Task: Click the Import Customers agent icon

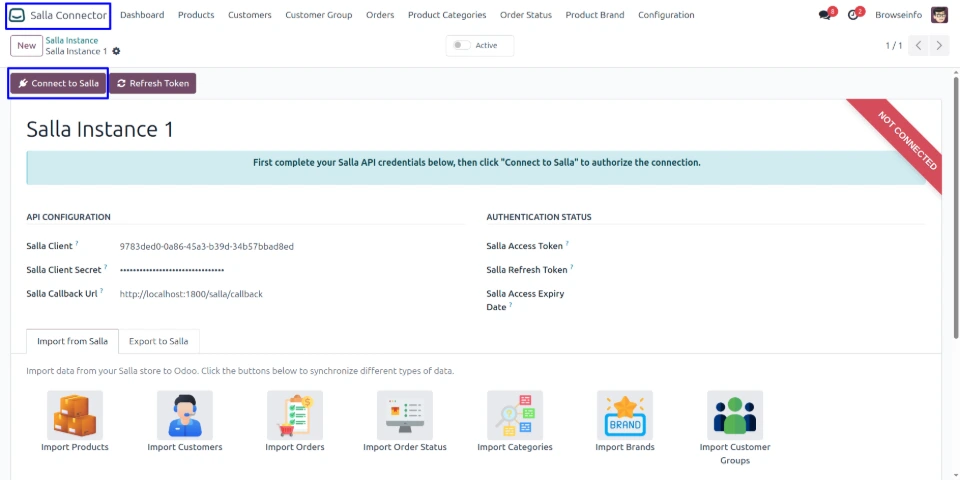Action: point(185,415)
